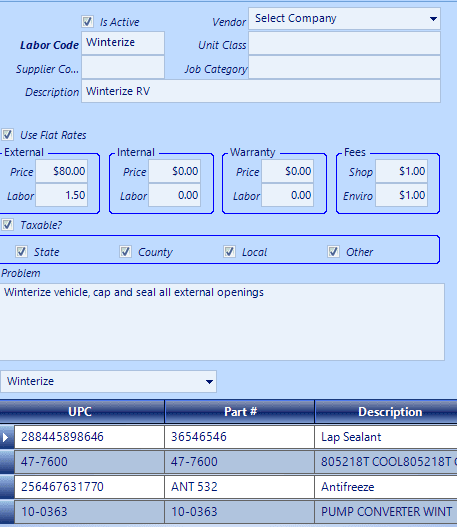Click into the Problem text area
Viewport: 457px width, 527px height.
point(222,322)
